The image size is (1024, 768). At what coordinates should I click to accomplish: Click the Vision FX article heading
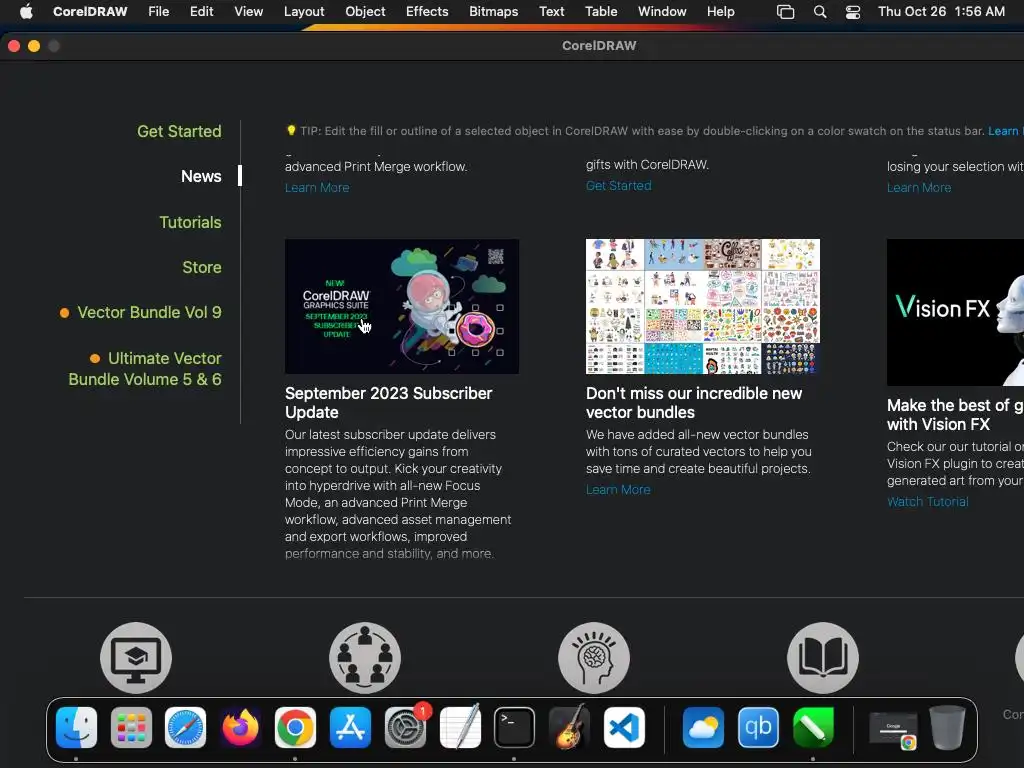[x=955, y=415]
